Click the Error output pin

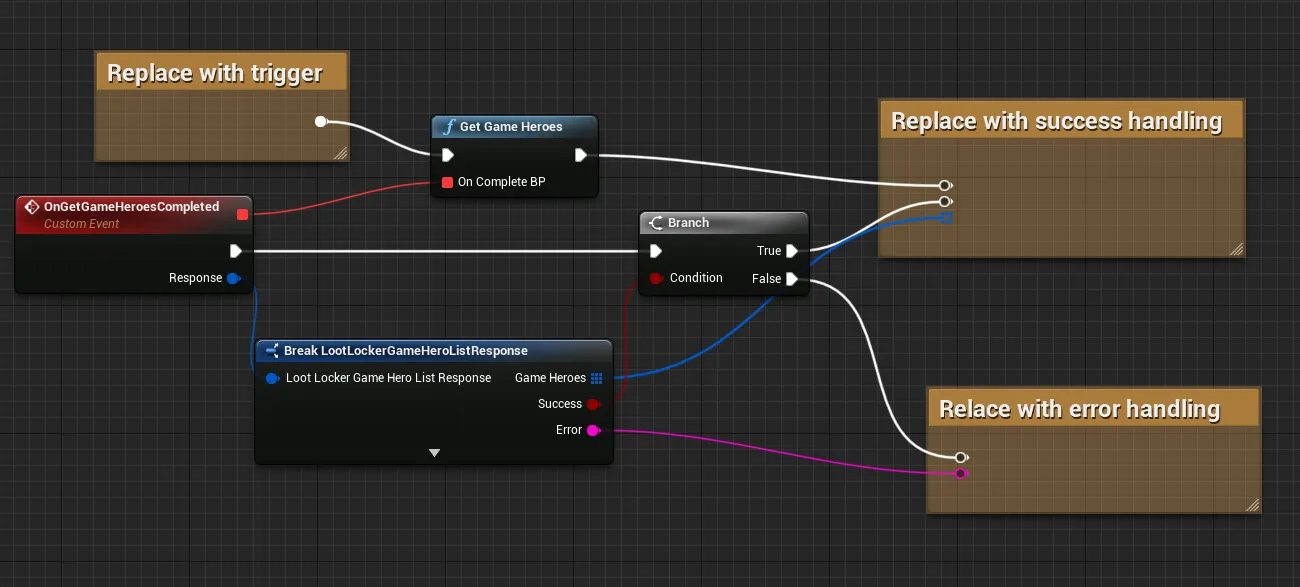point(593,430)
